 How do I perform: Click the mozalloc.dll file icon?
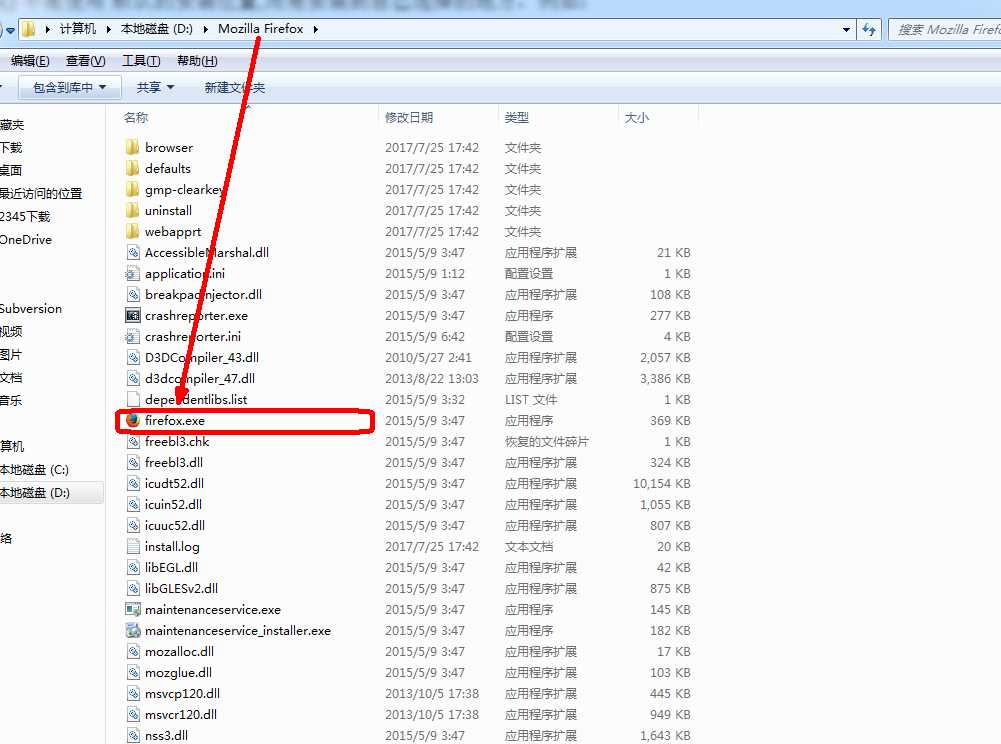tap(132, 651)
